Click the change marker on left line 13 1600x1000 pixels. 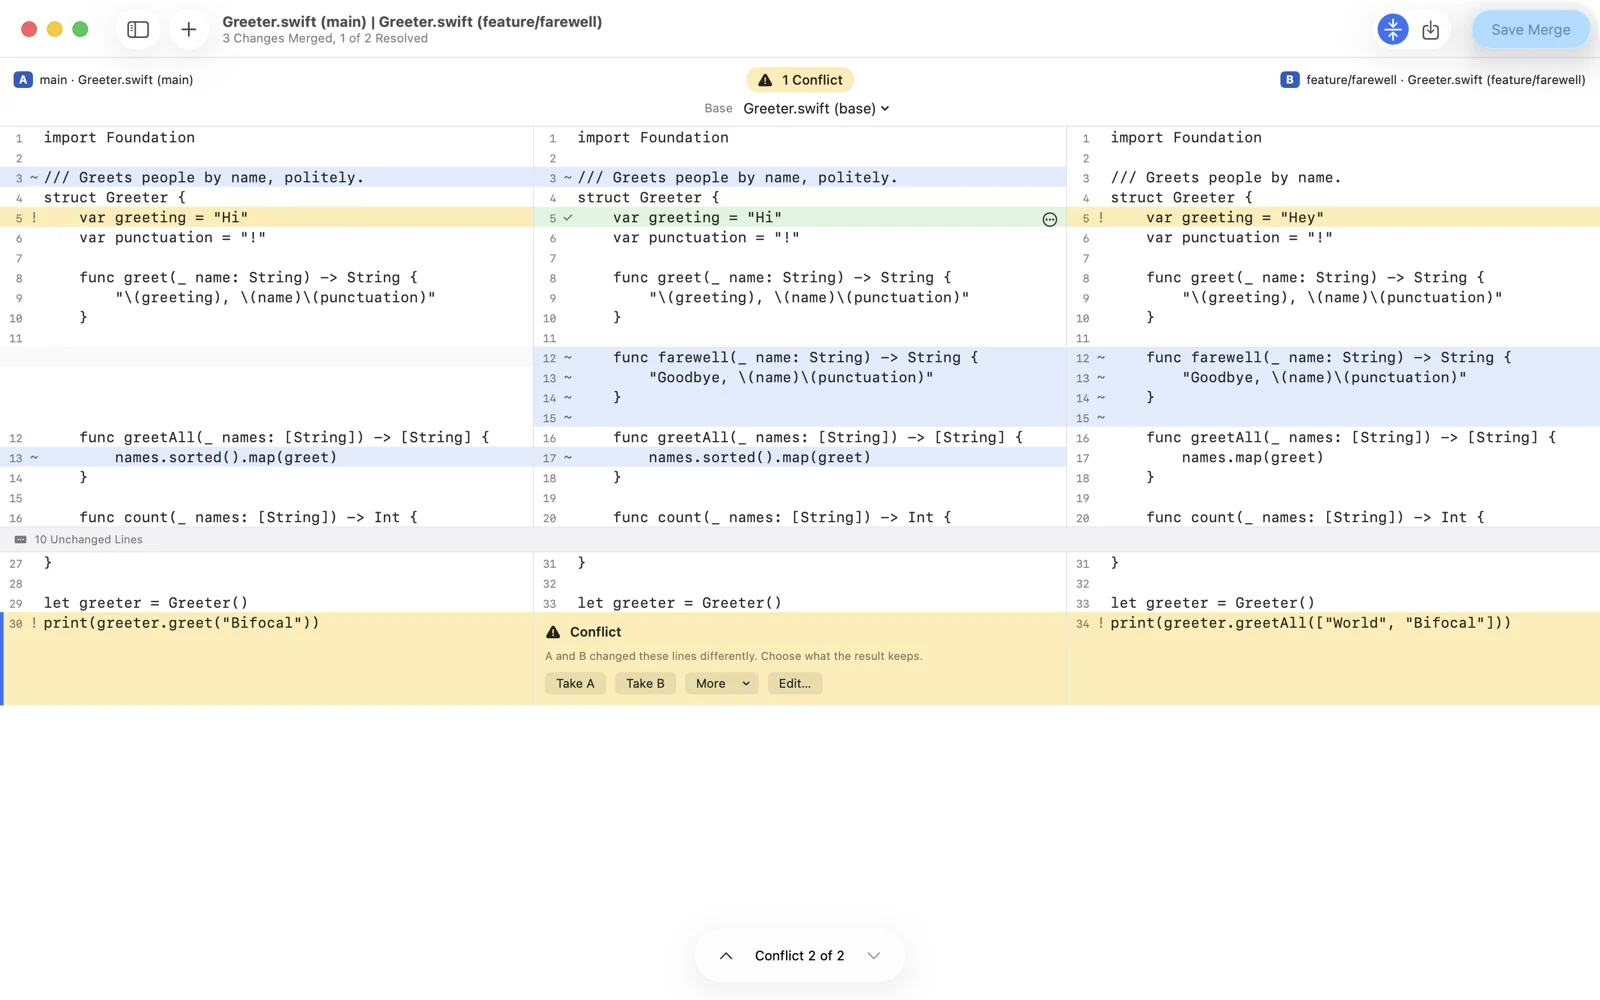tap(34, 458)
